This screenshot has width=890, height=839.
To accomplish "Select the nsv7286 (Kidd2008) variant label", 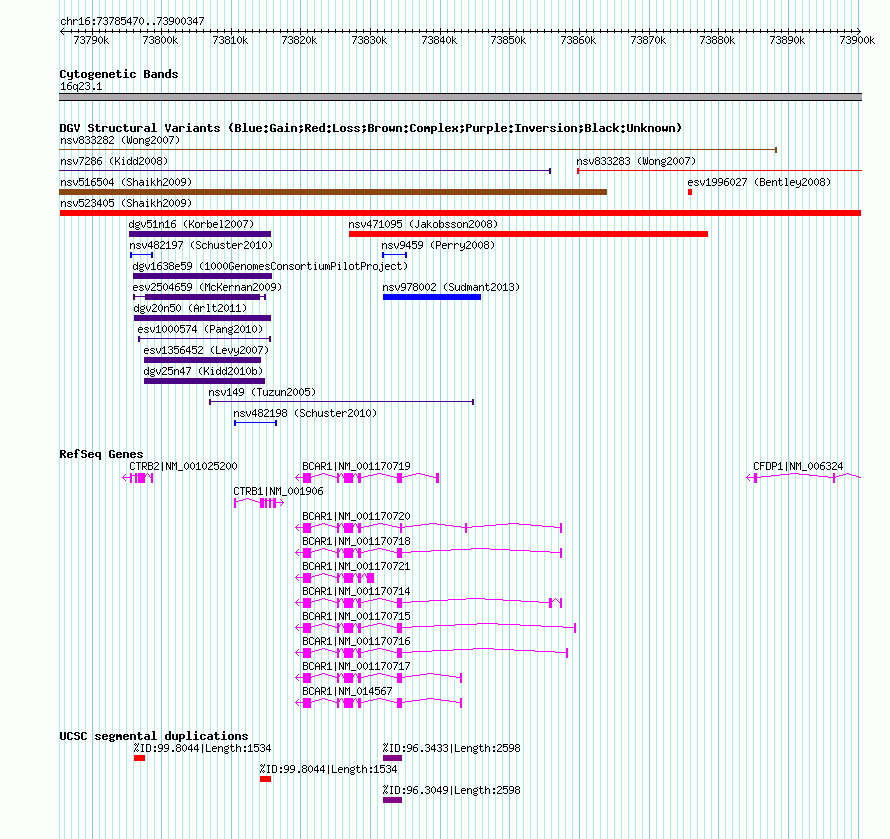I will 114,161.
